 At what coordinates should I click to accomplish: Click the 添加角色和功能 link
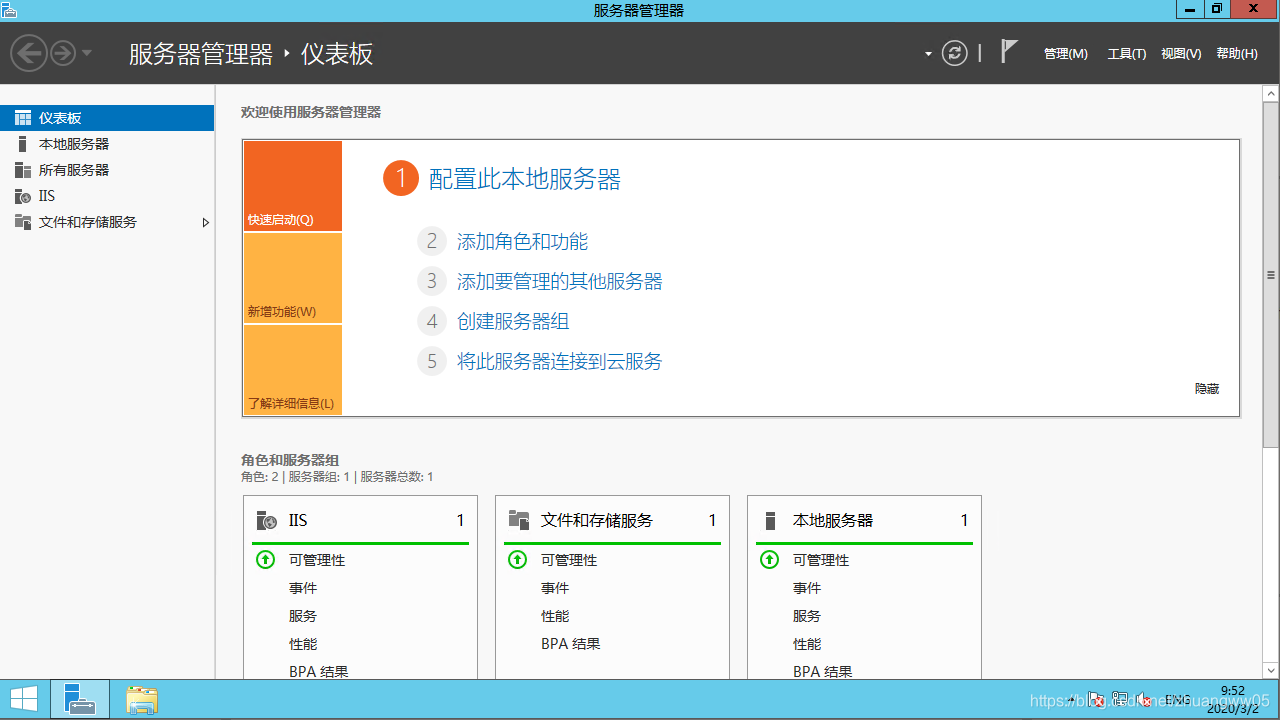[x=522, y=241]
